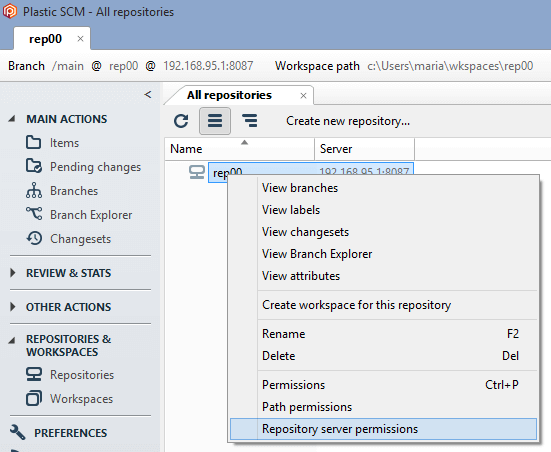Click the Pending changes icon

click(34, 166)
